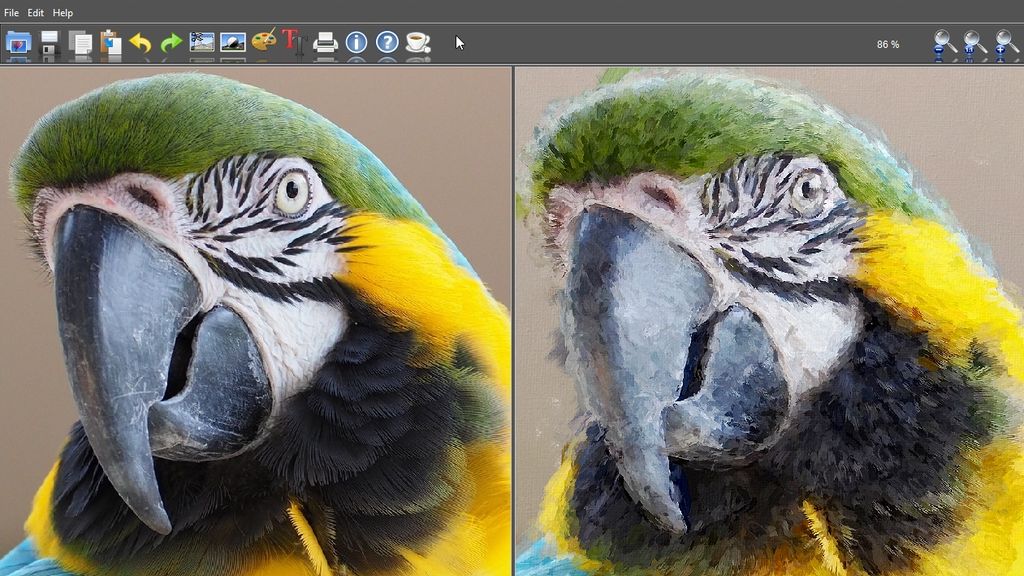
Task: Copy the image to clipboard
Action: (80, 42)
